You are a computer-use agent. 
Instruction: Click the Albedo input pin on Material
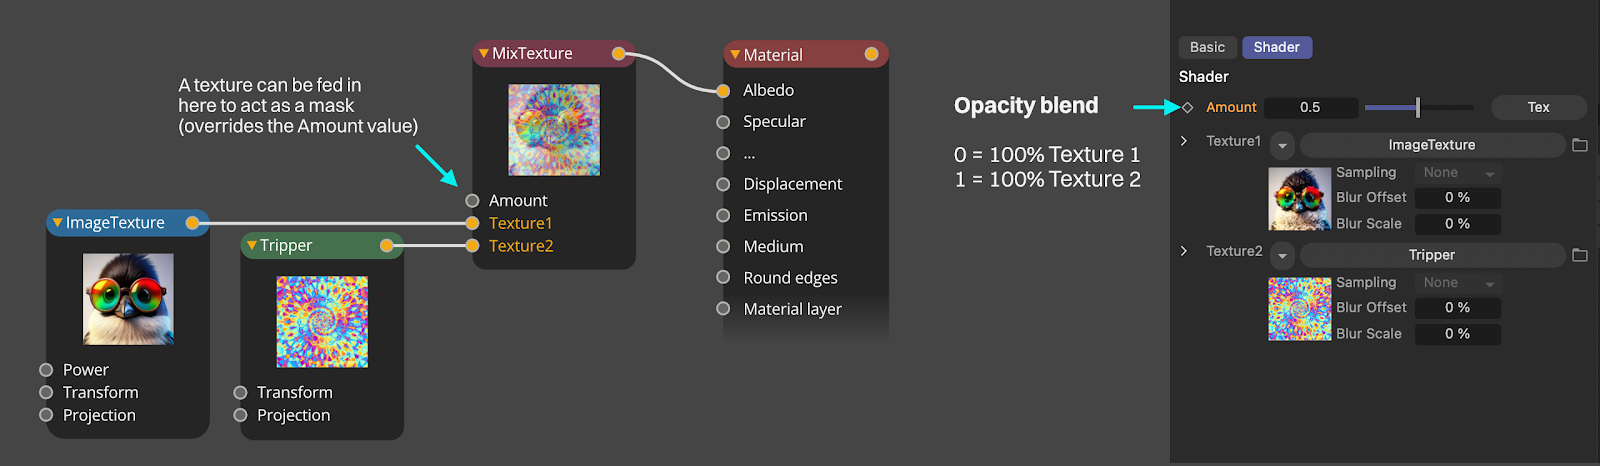click(x=723, y=90)
